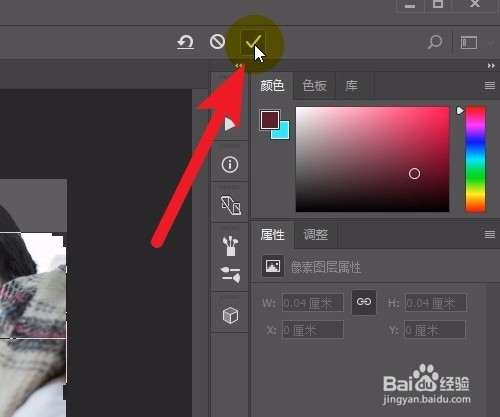Click inside the color picker field
Screen dimensions: 500x417
372,159
